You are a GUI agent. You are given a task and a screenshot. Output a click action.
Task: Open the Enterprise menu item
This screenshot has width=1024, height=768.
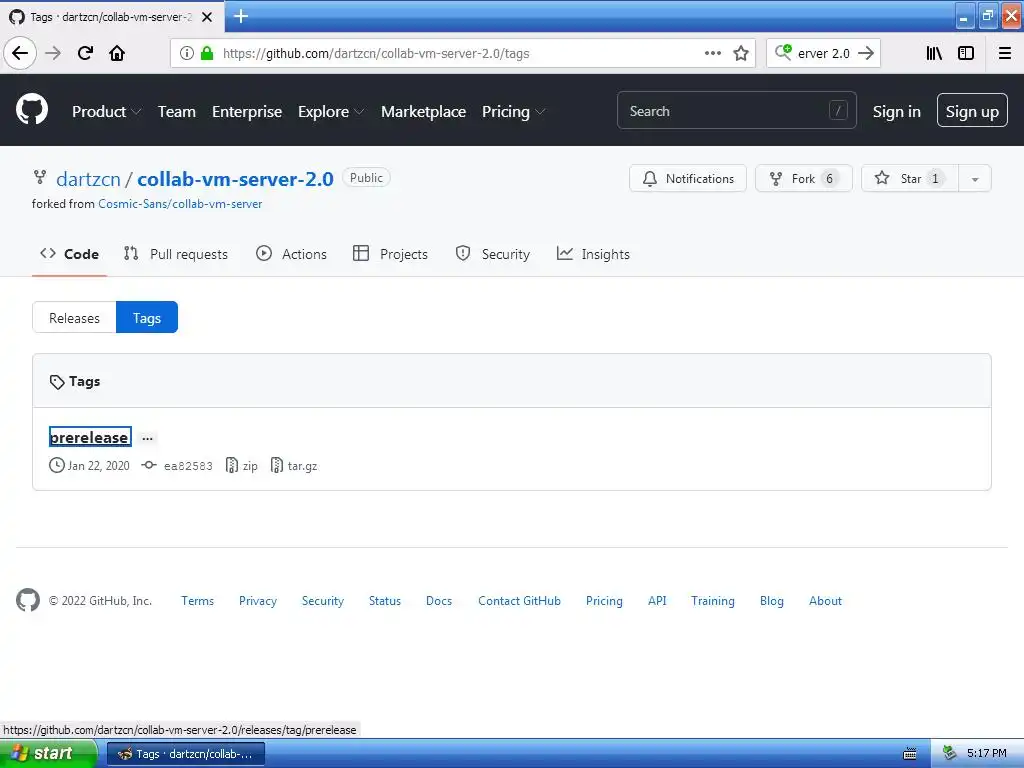[247, 112]
